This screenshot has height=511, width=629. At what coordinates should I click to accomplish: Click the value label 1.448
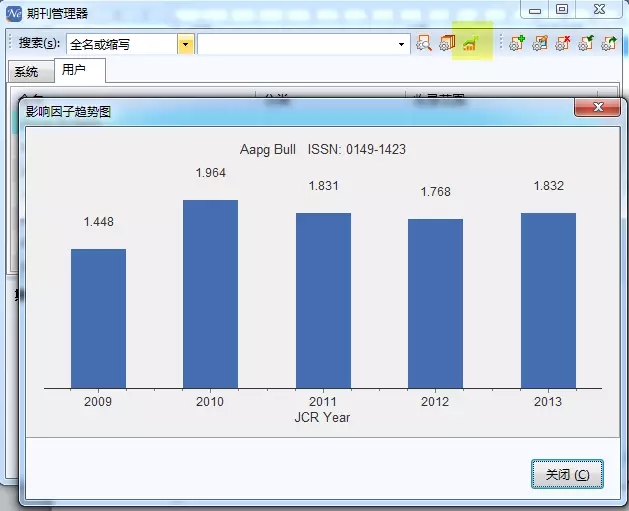(x=98, y=222)
